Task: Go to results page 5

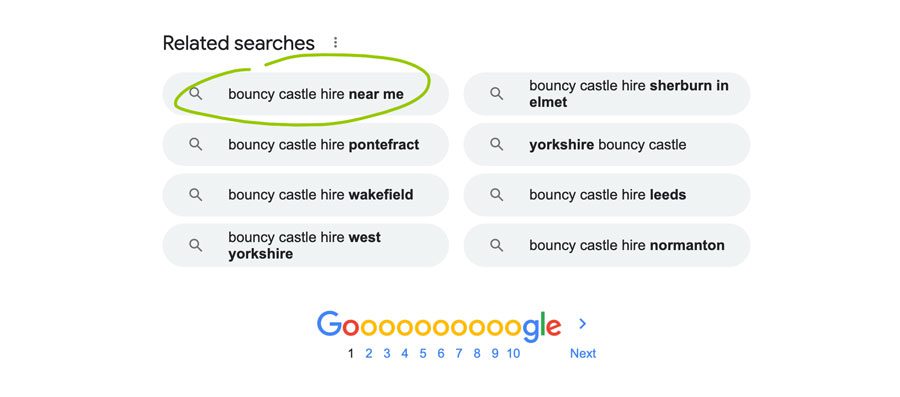Action: [423, 353]
